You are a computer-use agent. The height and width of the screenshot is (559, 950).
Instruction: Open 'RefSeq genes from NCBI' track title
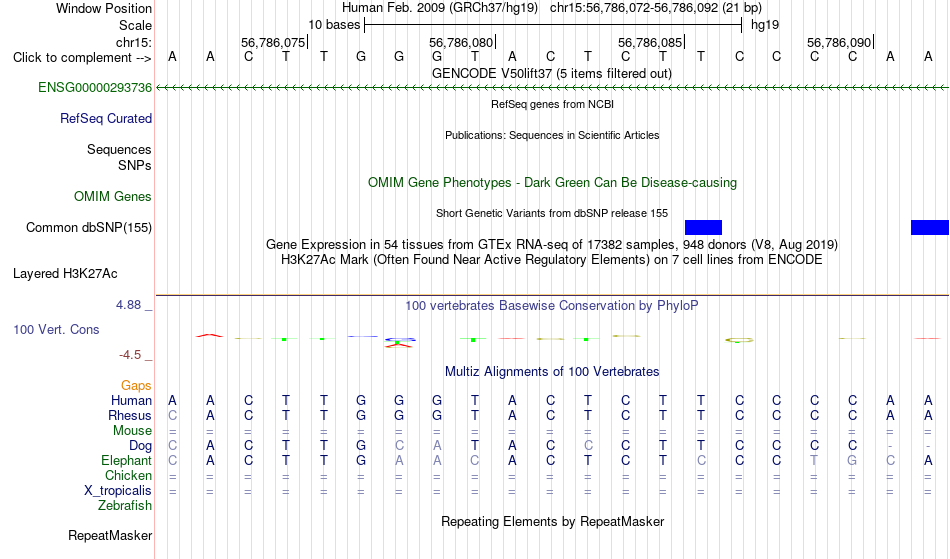[552, 104]
